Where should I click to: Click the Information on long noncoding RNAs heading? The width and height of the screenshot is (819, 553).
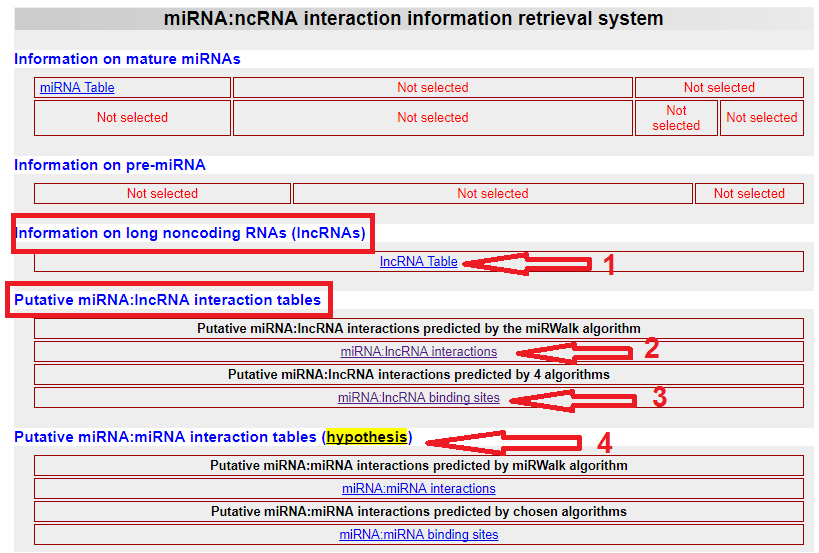[x=190, y=234]
